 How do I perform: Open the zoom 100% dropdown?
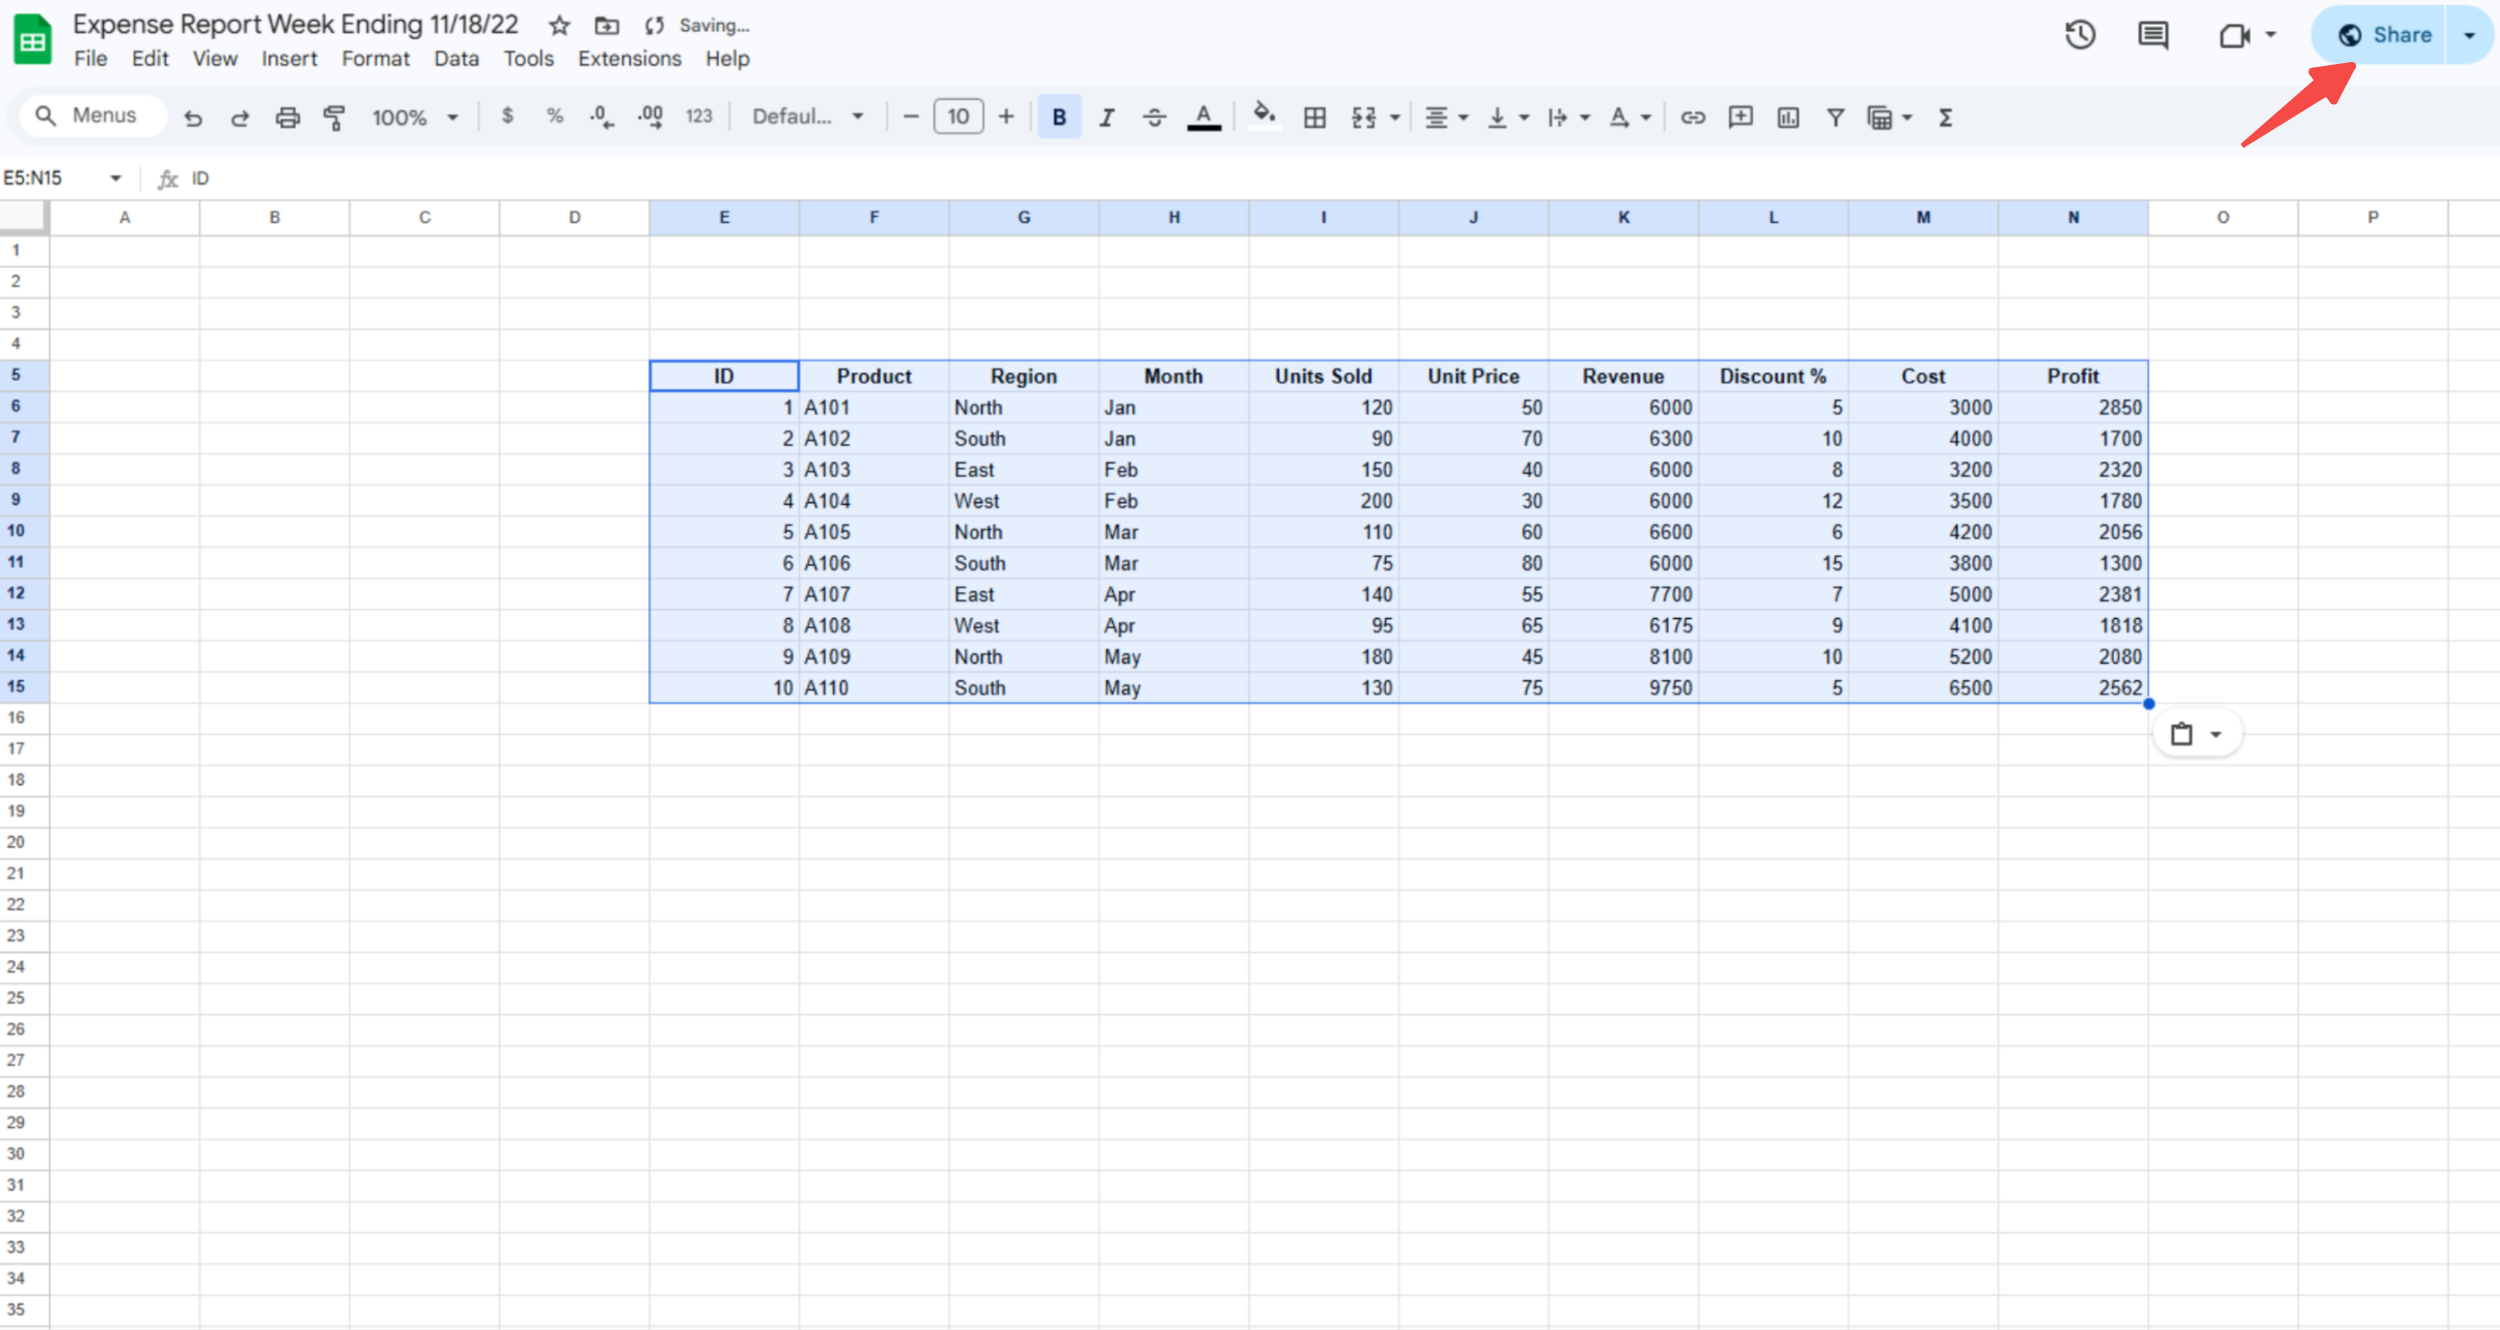[415, 118]
